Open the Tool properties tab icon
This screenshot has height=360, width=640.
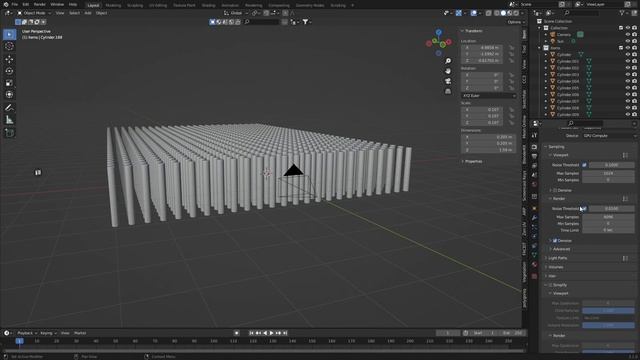pyautogui.click(x=534, y=135)
